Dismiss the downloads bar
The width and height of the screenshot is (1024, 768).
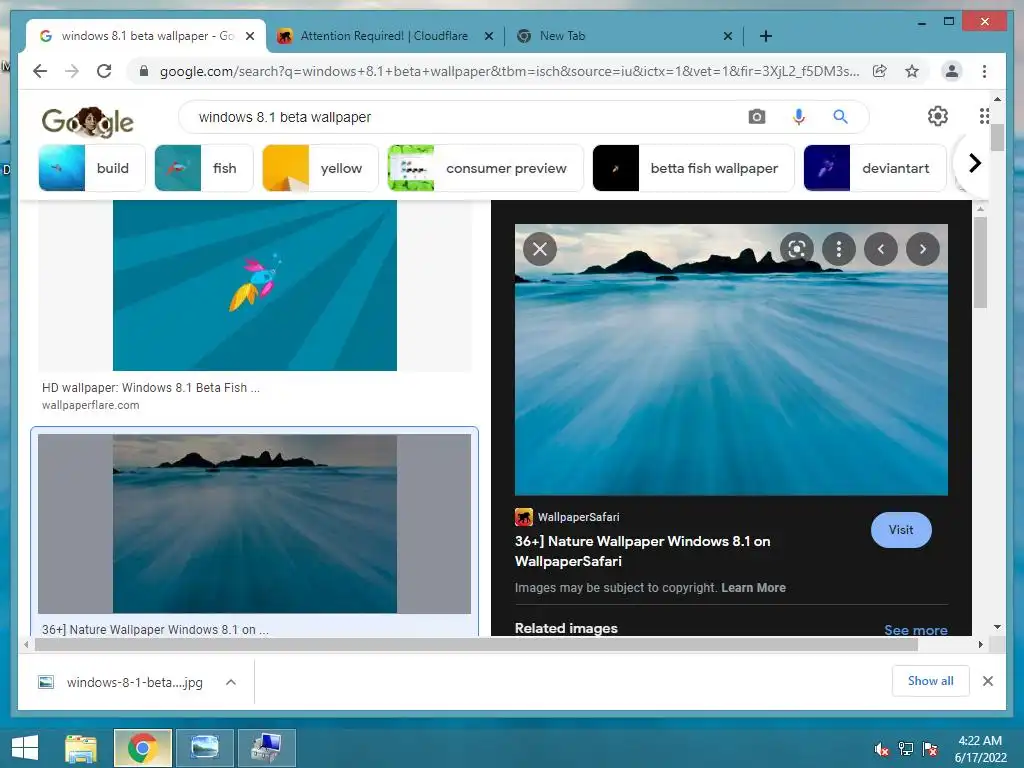(x=987, y=681)
